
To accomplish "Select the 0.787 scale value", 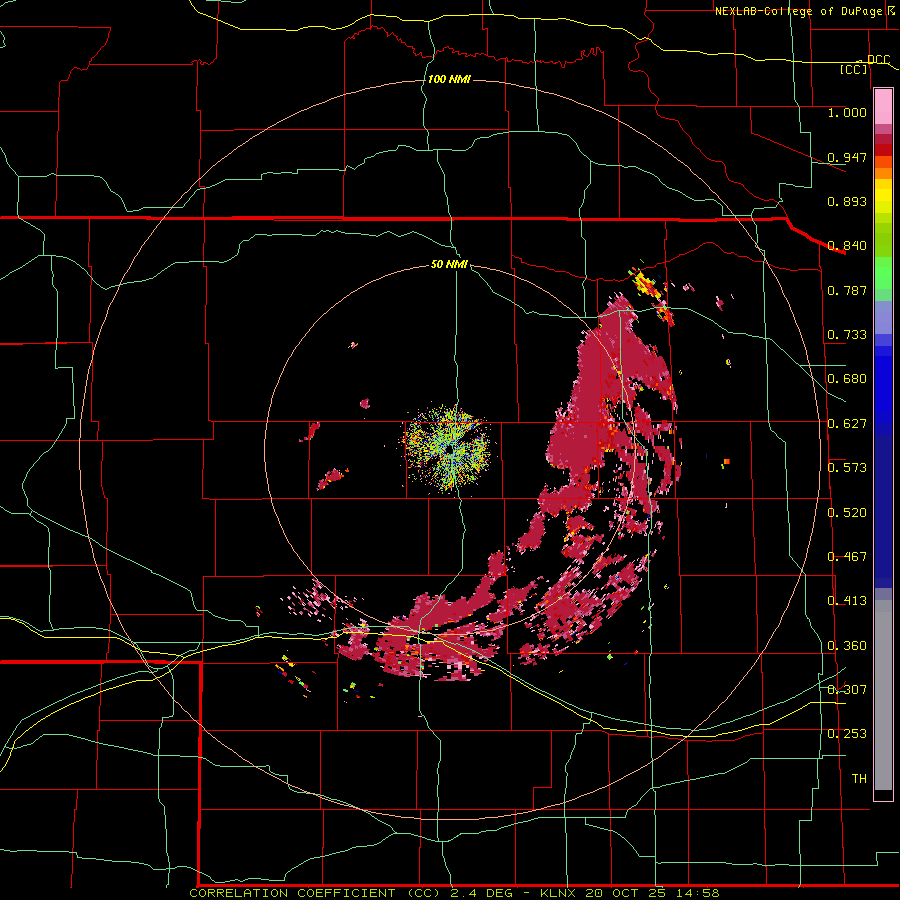I will [x=847, y=290].
